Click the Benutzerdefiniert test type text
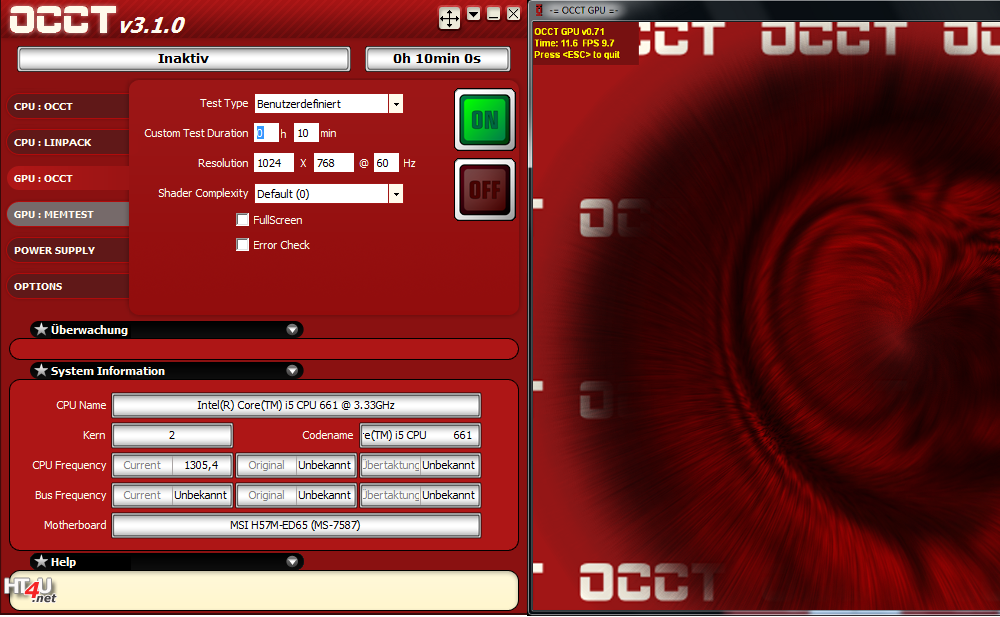Image resolution: width=1000 pixels, height=617 pixels. (298, 104)
